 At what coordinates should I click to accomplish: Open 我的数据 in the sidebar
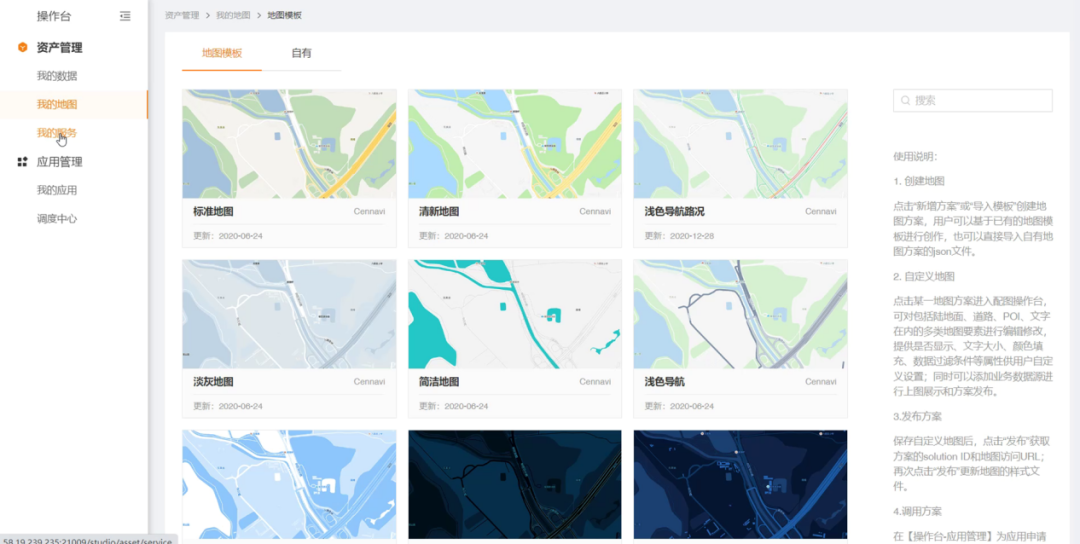(57, 76)
